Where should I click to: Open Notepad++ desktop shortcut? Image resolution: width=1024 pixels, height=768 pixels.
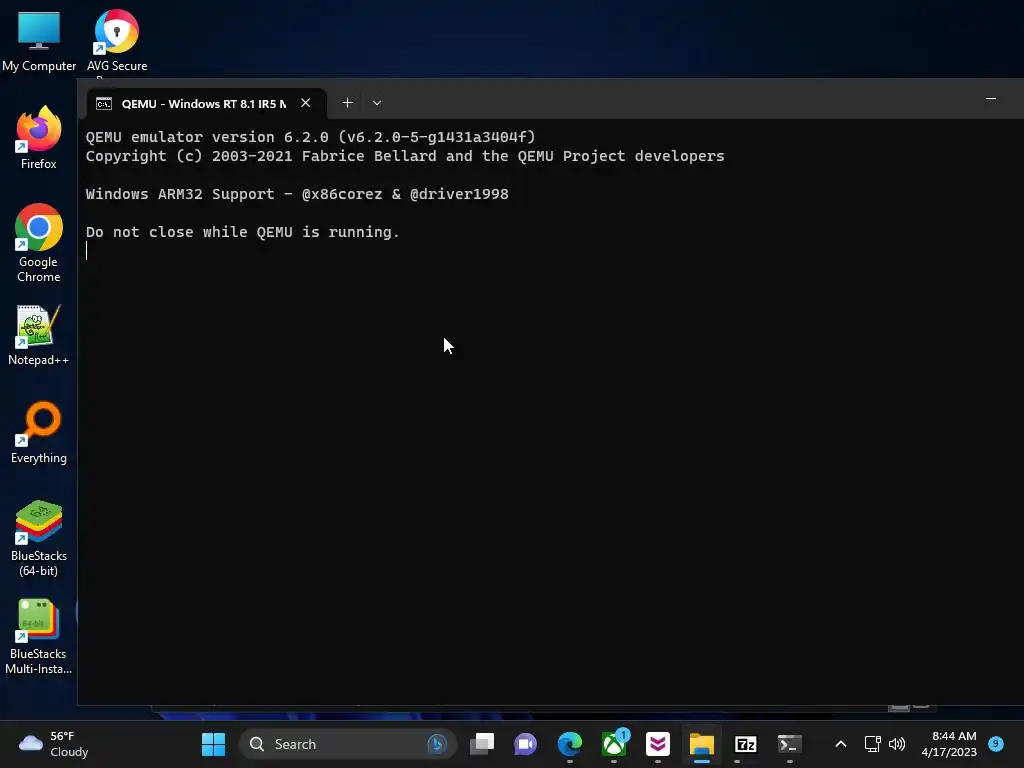pyautogui.click(x=39, y=334)
